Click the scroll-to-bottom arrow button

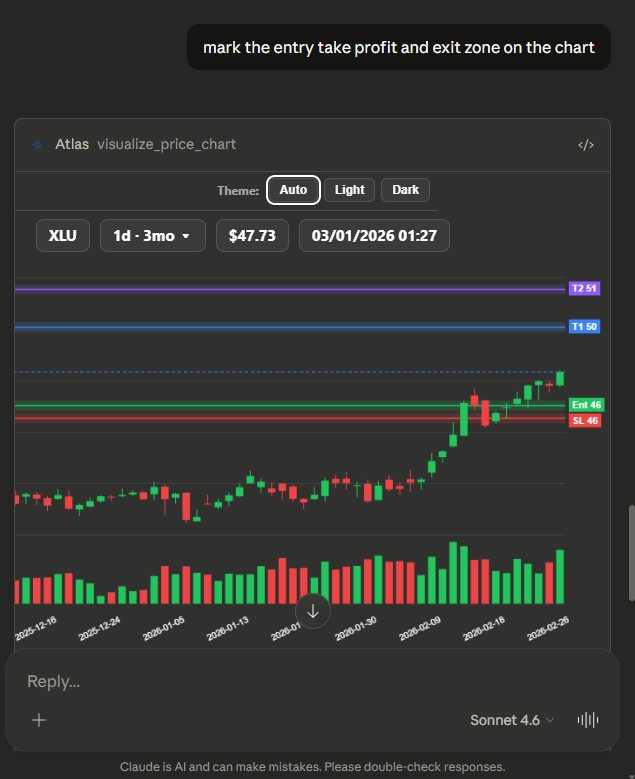pos(312,610)
